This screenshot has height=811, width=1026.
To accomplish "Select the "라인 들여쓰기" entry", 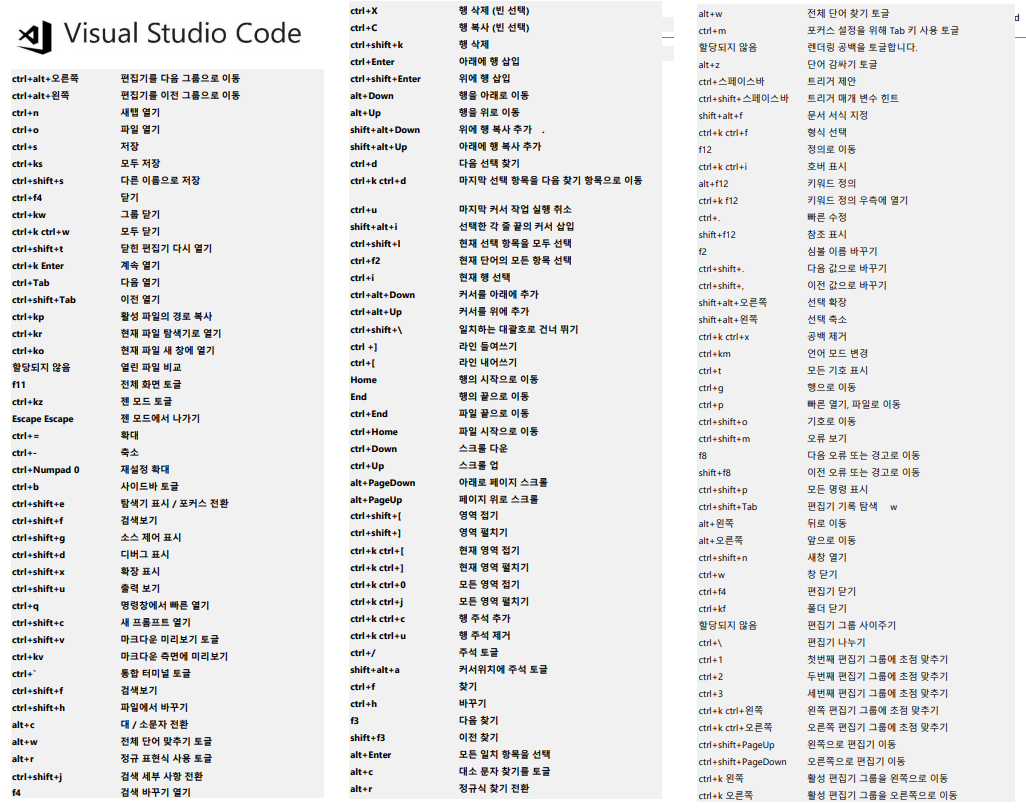I will tap(487, 346).
